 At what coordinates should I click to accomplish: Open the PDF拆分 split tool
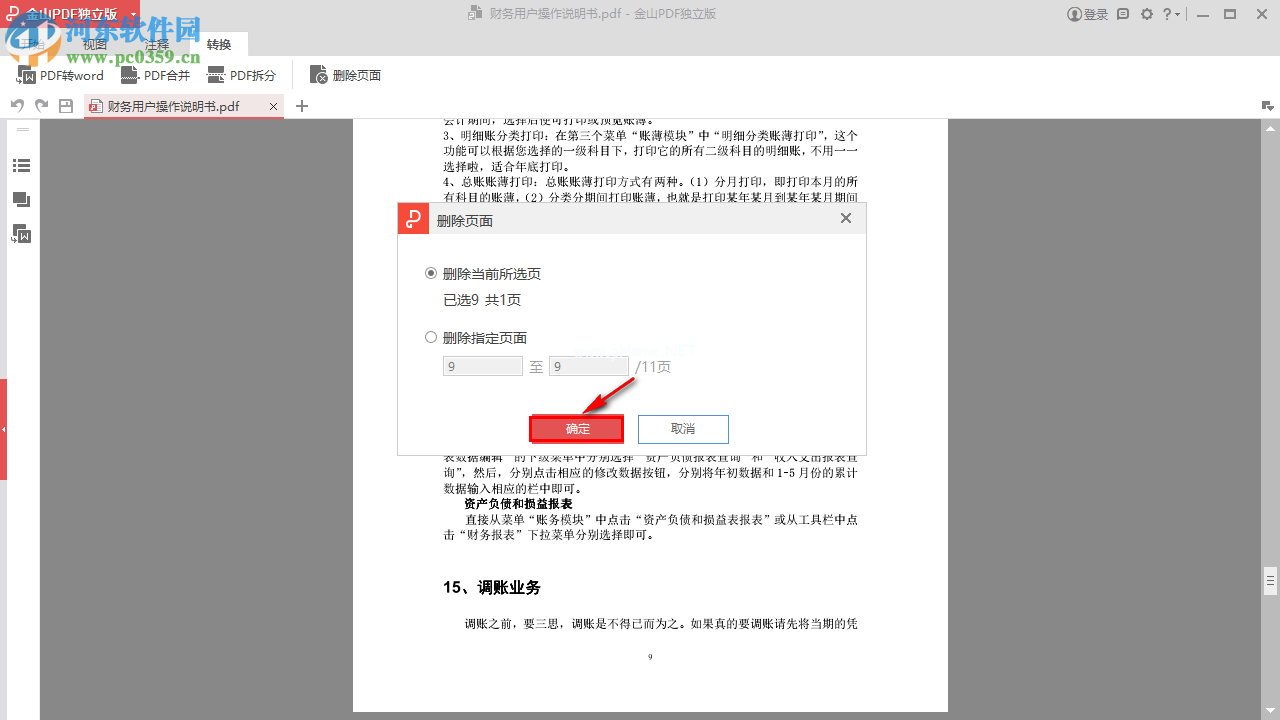pos(241,75)
